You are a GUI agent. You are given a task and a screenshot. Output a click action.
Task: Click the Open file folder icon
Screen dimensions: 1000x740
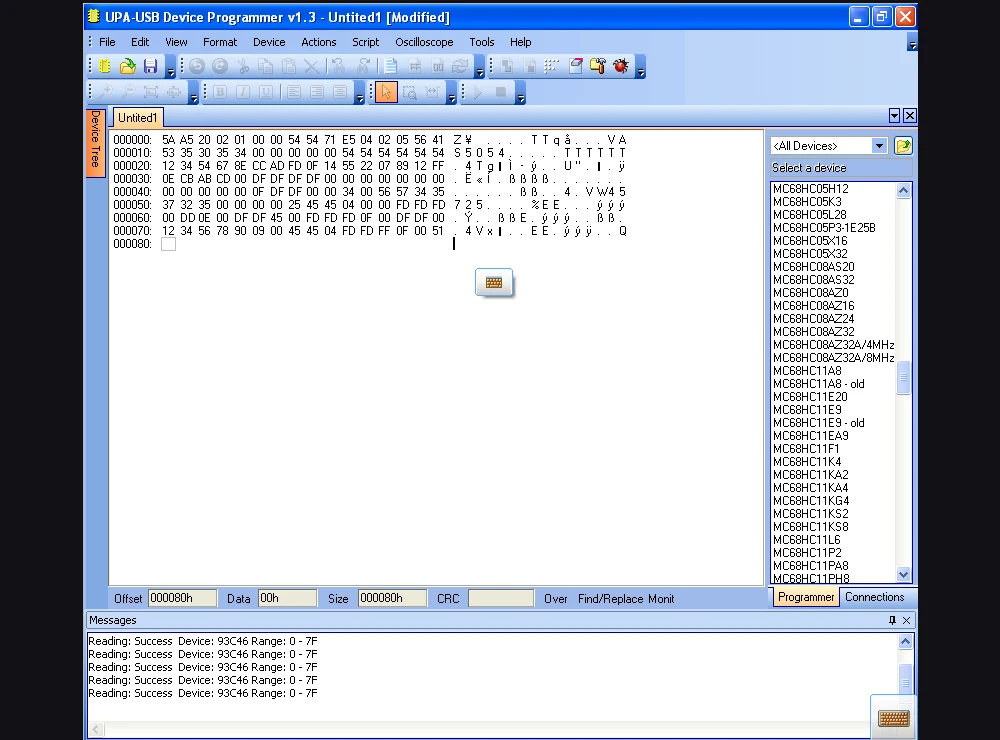[x=128, y=67]
